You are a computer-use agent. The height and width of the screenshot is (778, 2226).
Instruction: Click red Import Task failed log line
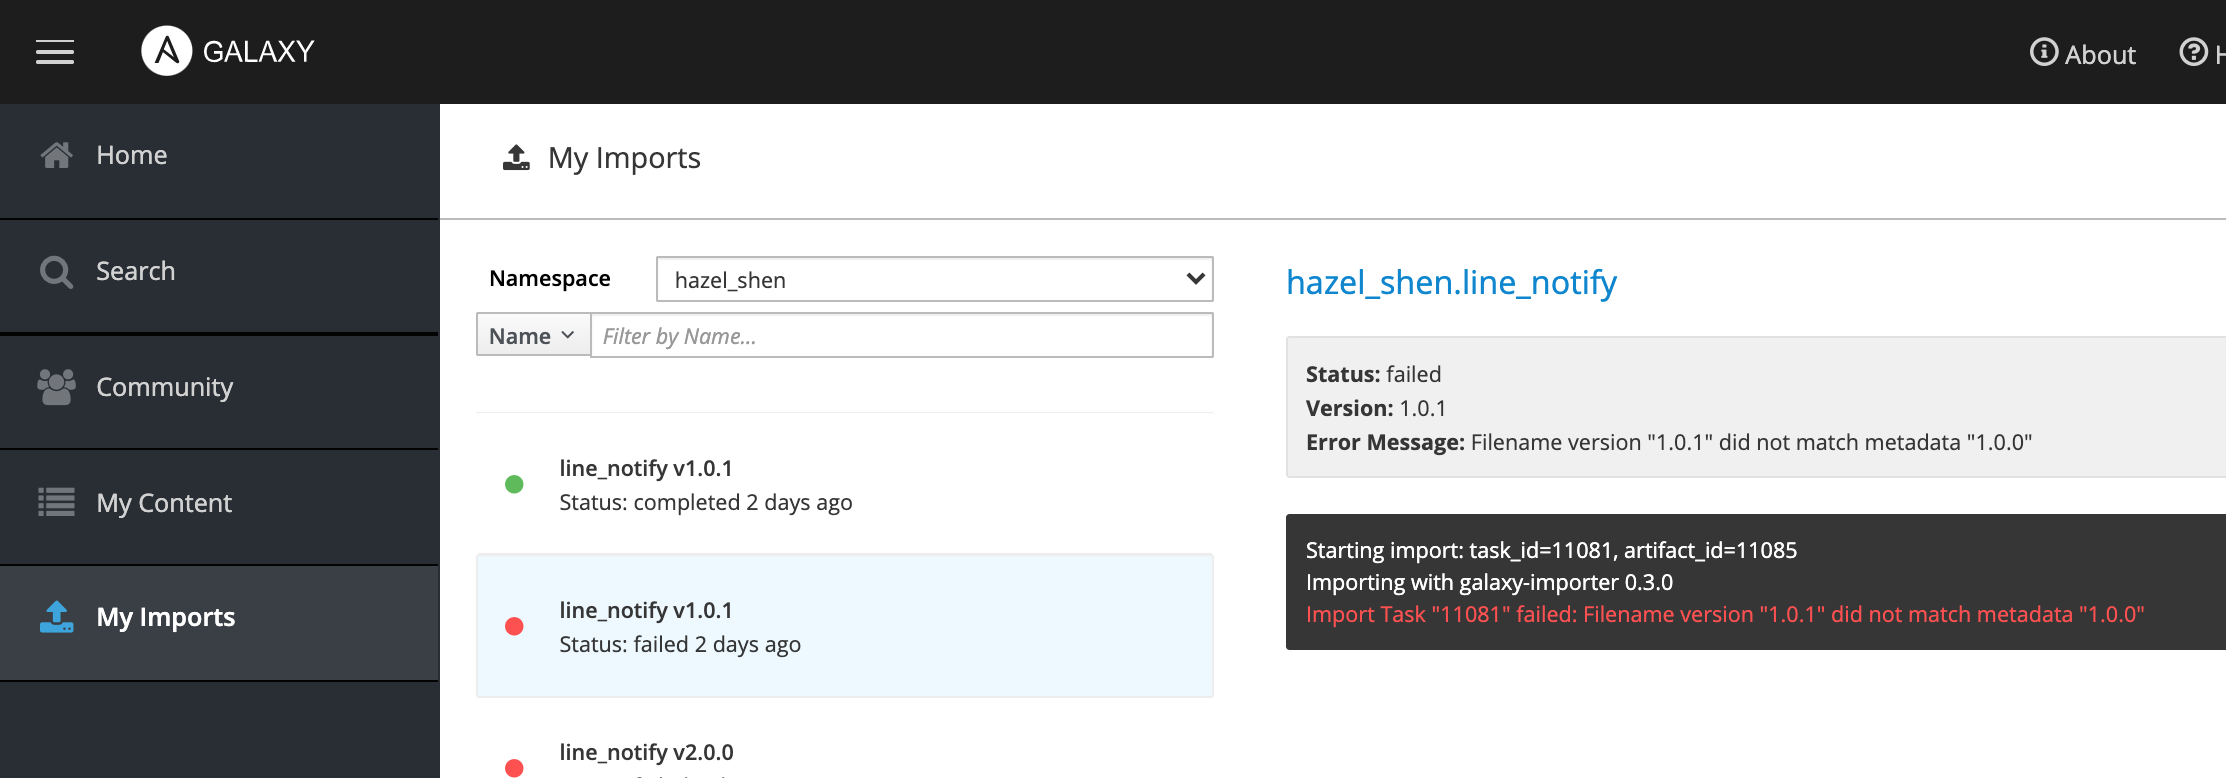click(x=1725, y=614)
